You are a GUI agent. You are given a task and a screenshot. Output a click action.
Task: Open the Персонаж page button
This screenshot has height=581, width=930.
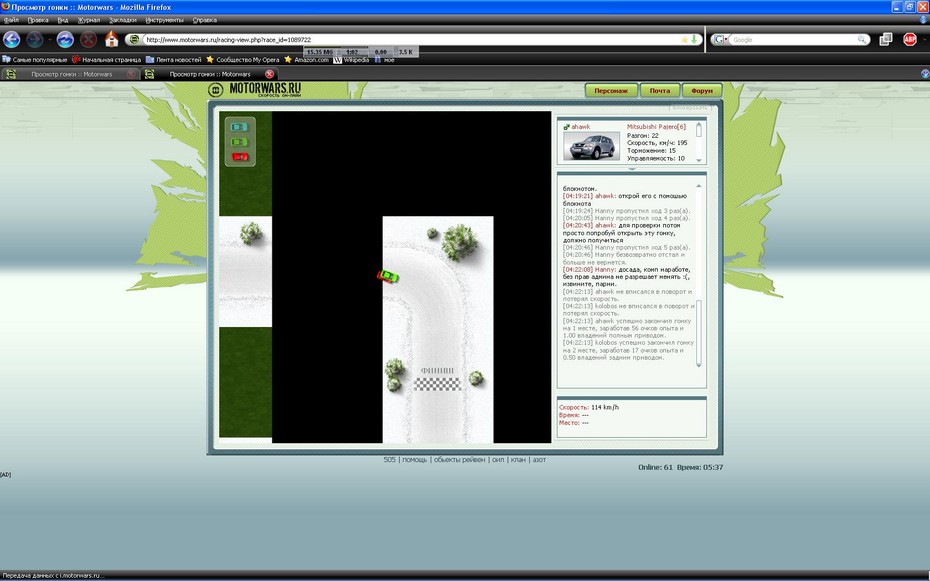click(x=611, y=91)
